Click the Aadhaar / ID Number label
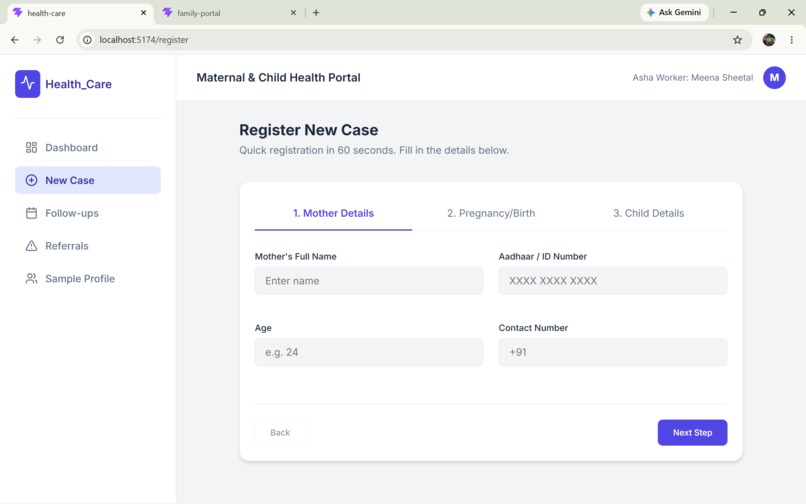Viewport: 806px width, 504px height. [542, 257]
